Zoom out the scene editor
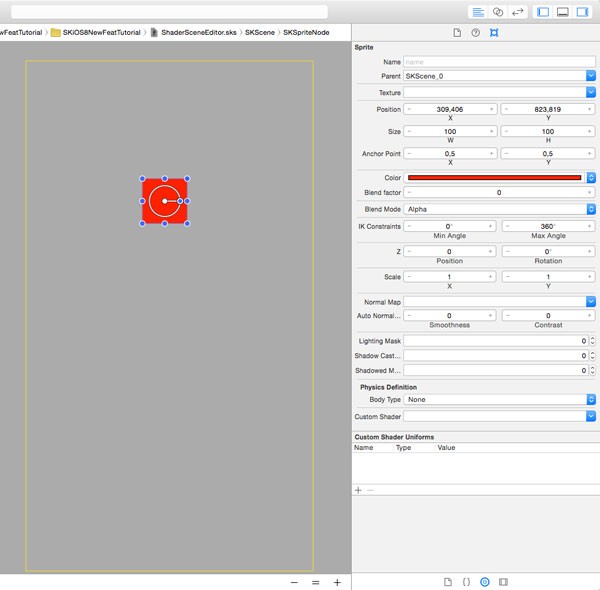The width and height of the screenshot is (600, 590). pyautogui.click(x=294, y=583)
